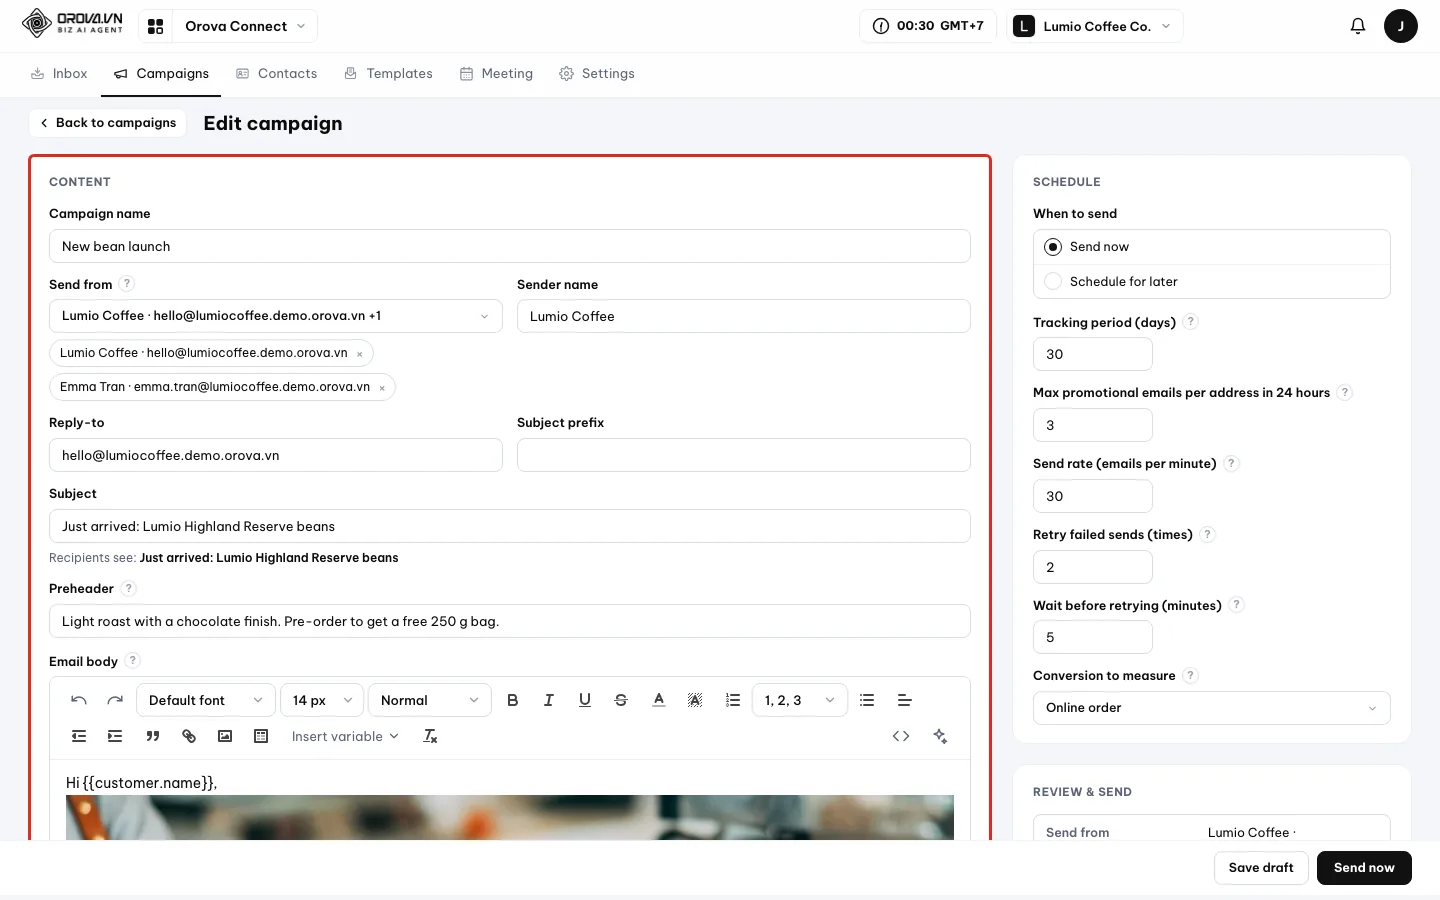Switch to the Templates tab

tap(389, 74)
